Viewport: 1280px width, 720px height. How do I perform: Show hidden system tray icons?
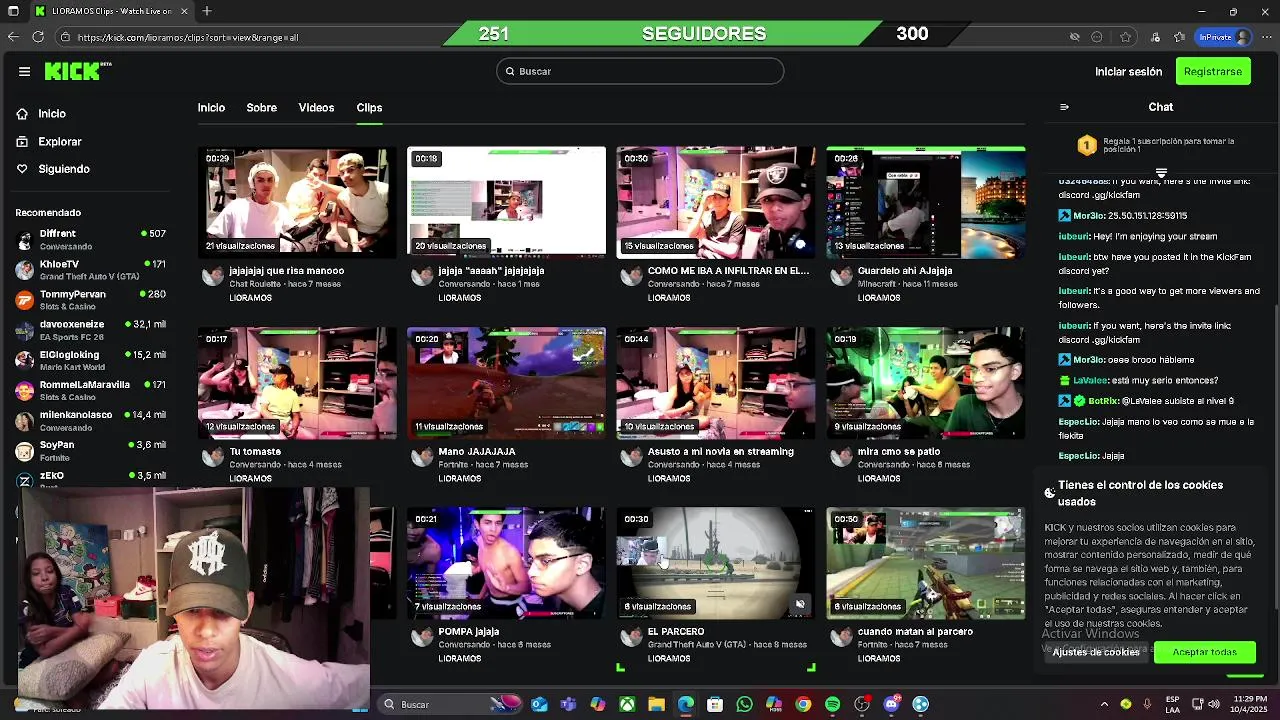click(x=1104, y=704)
